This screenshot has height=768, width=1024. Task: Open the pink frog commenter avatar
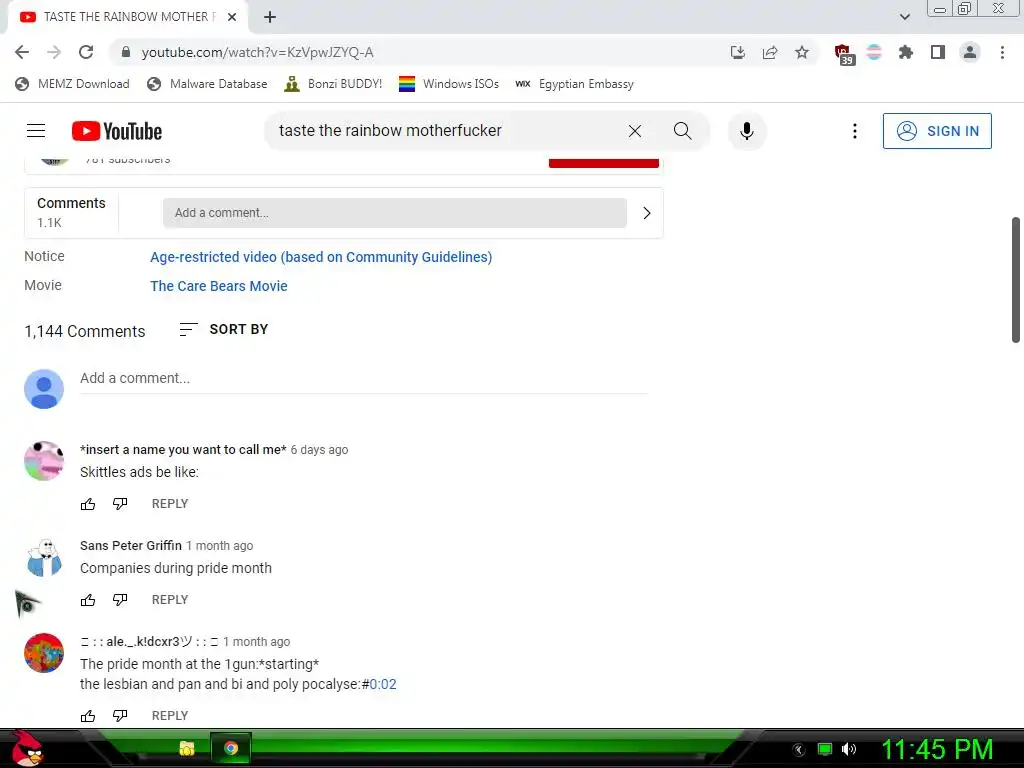tap(44, 461)
